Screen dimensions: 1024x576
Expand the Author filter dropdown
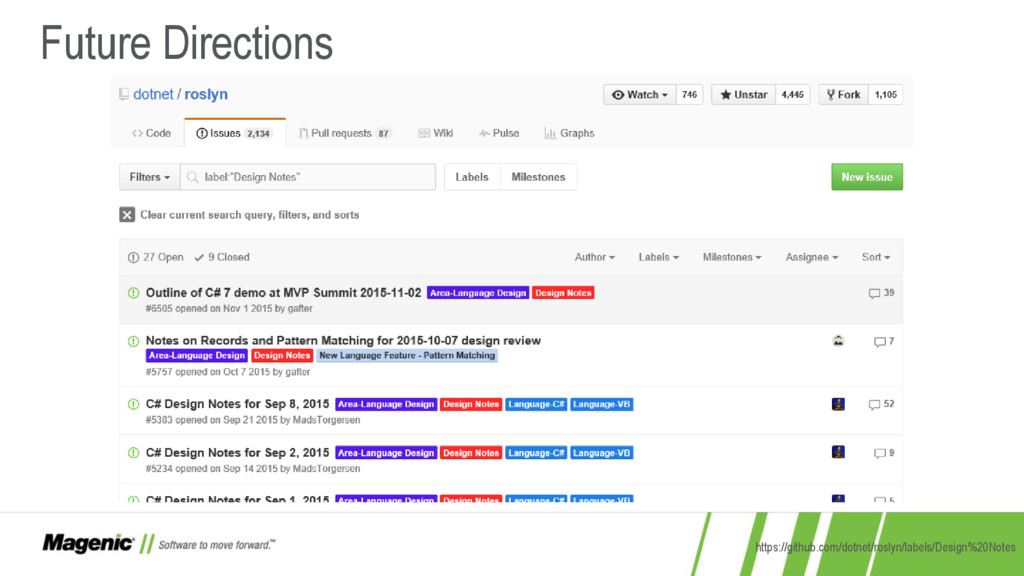click(x=595, y=257)
